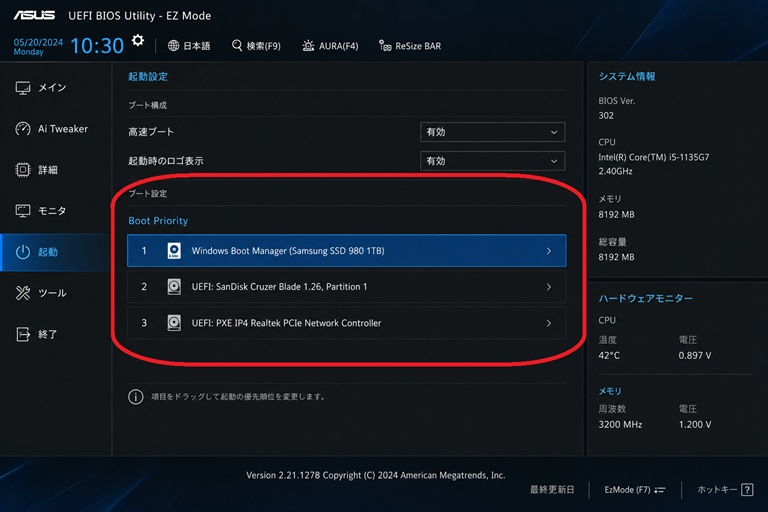Open ホットキー hotkey help

point(725,489)
